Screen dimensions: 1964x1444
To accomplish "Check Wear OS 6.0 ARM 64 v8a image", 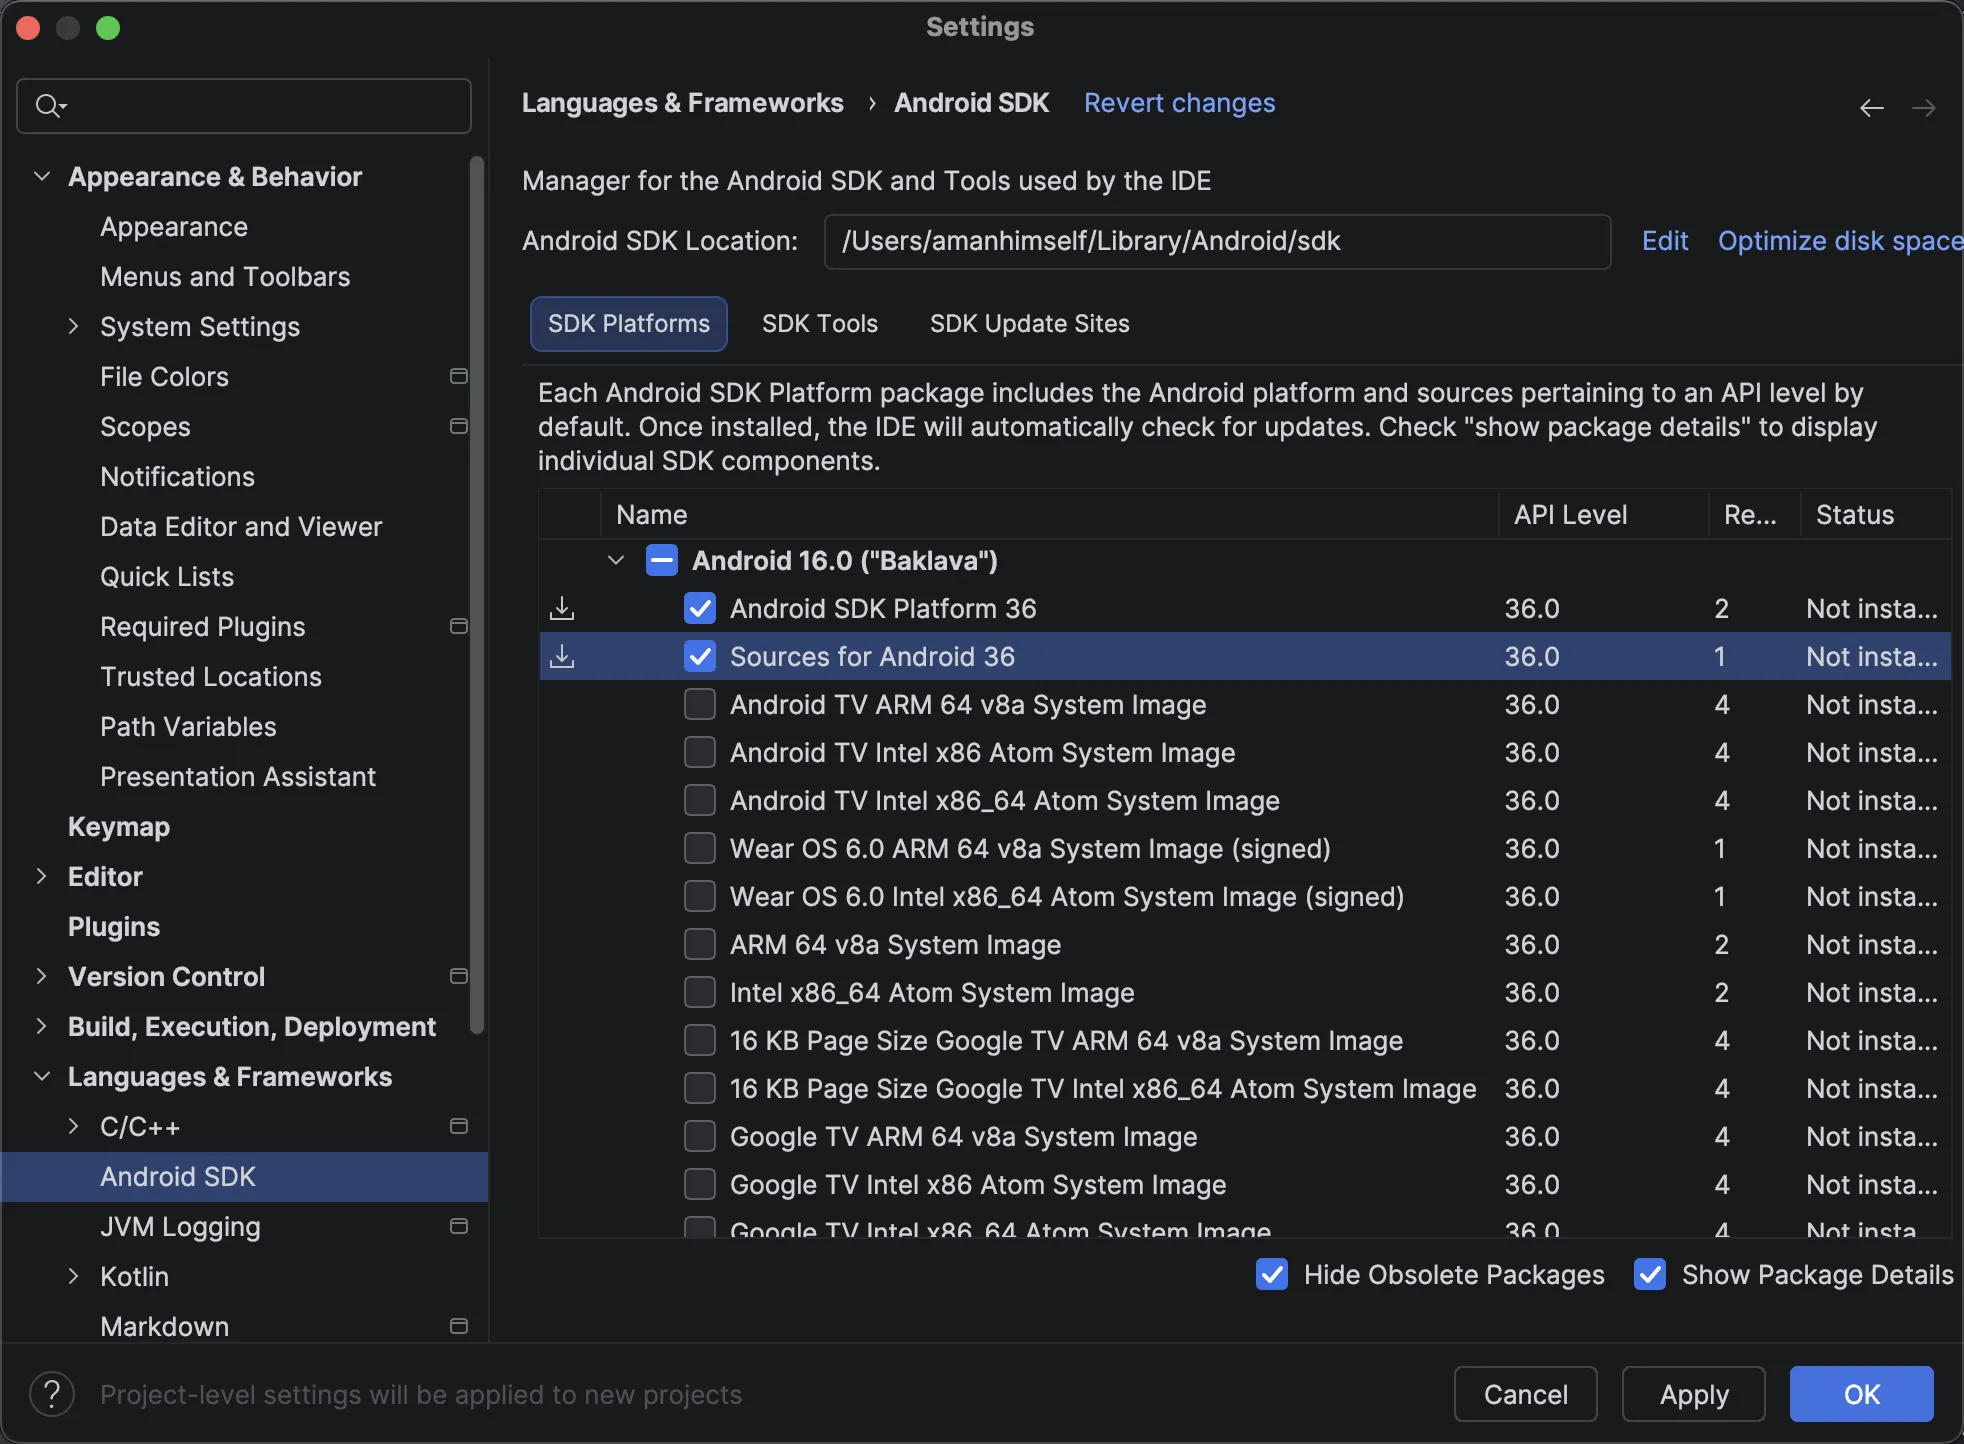I will tap(700, 848).
